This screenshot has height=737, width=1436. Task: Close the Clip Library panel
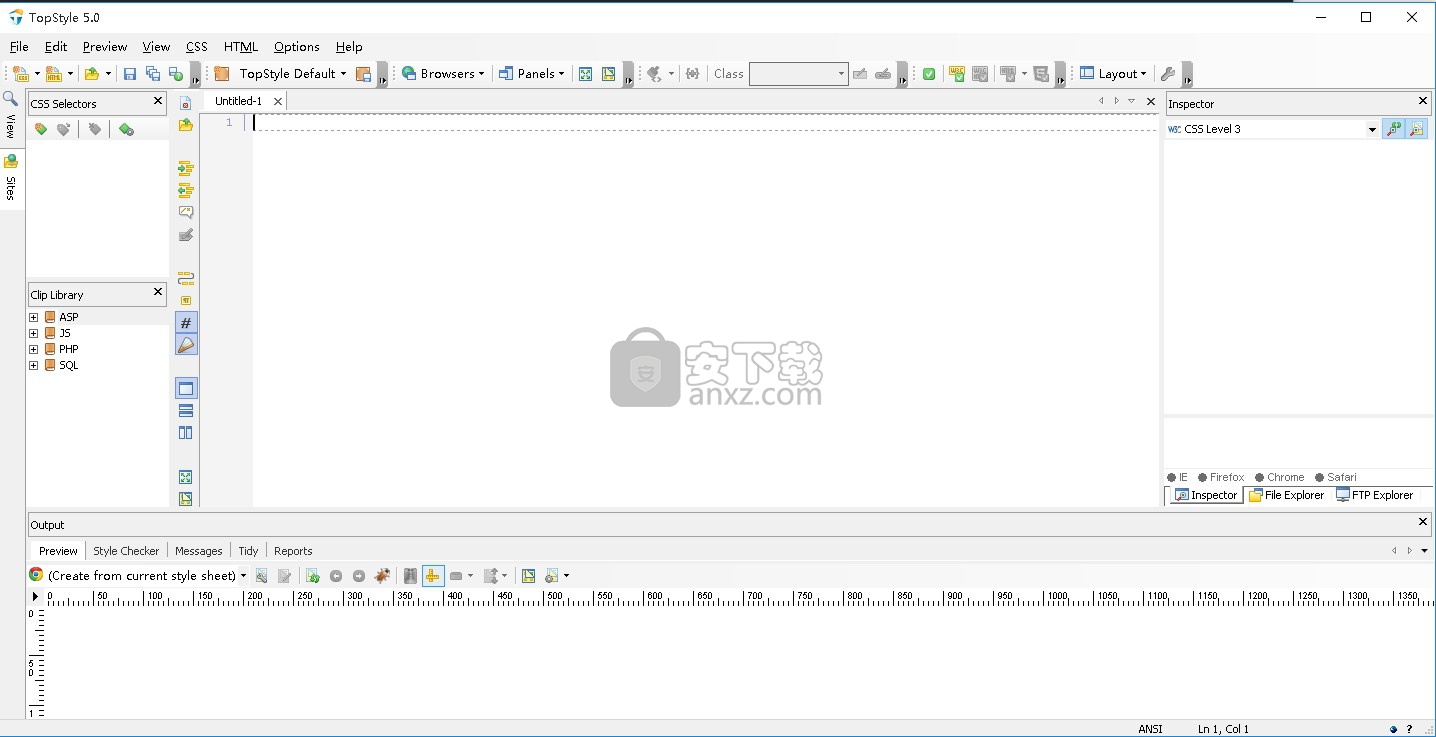tap(158, 292)
